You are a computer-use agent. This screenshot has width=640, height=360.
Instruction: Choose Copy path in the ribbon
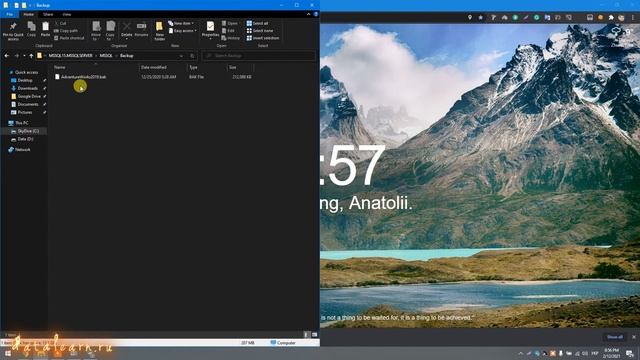pos(66,31)
